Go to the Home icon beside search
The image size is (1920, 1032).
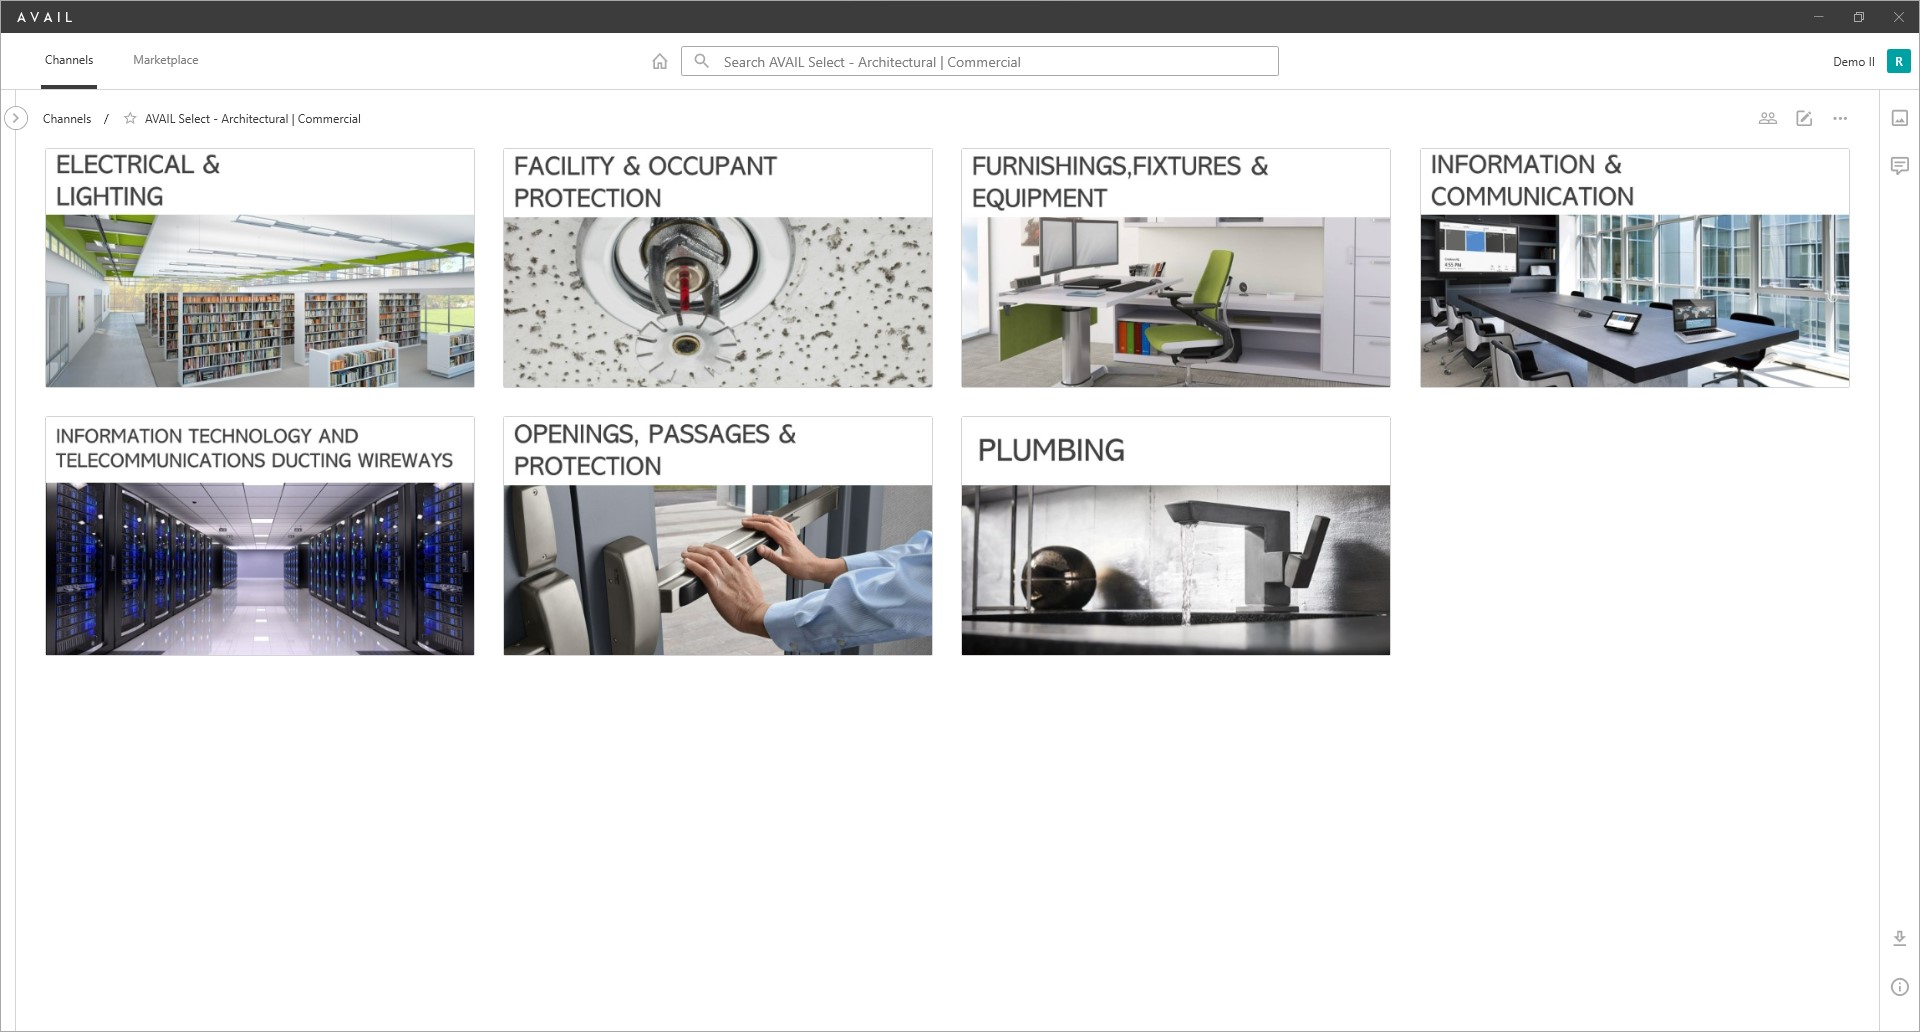tap(660, 61)
